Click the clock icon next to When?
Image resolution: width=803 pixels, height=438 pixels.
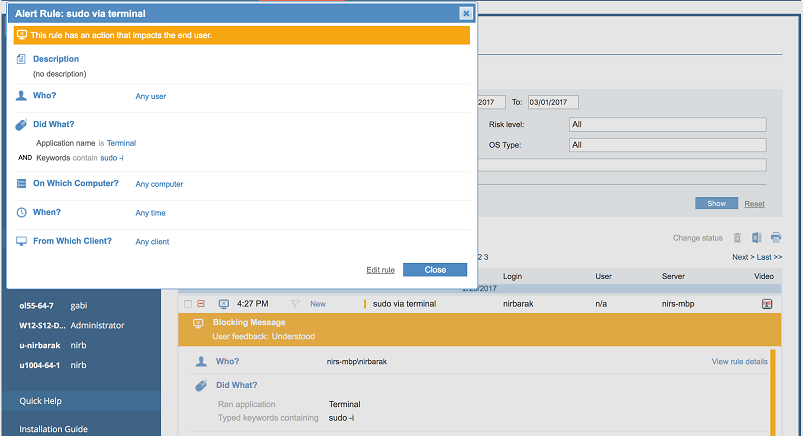coord(22,213)
